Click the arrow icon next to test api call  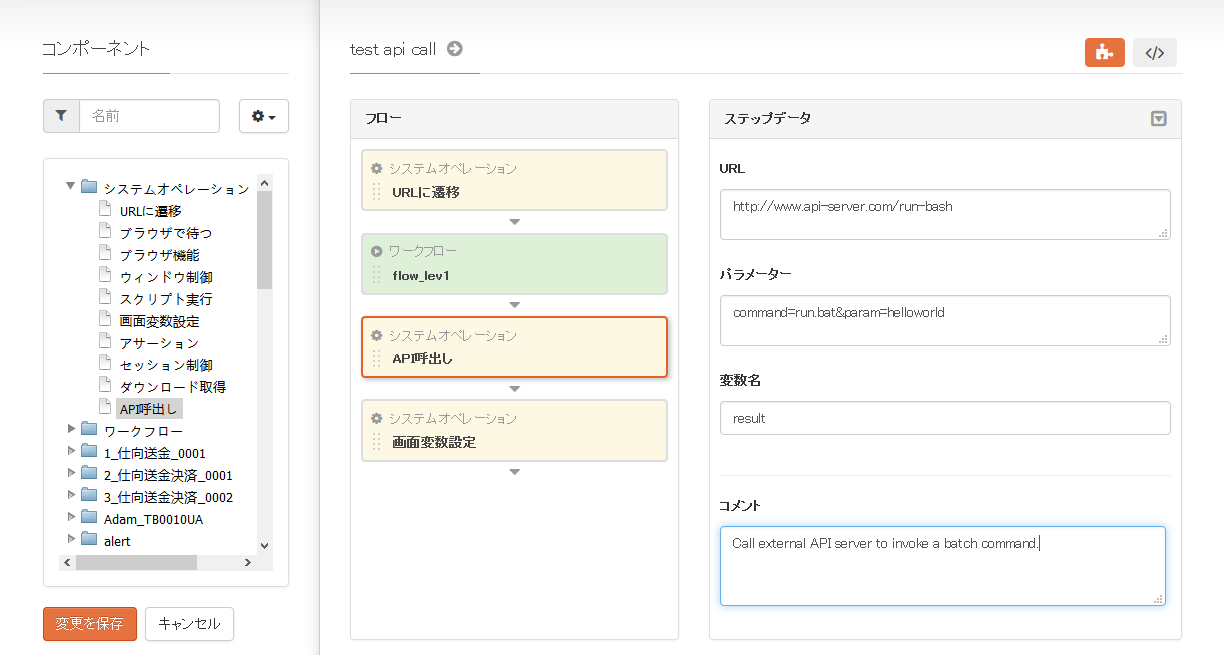pos(455,48)
